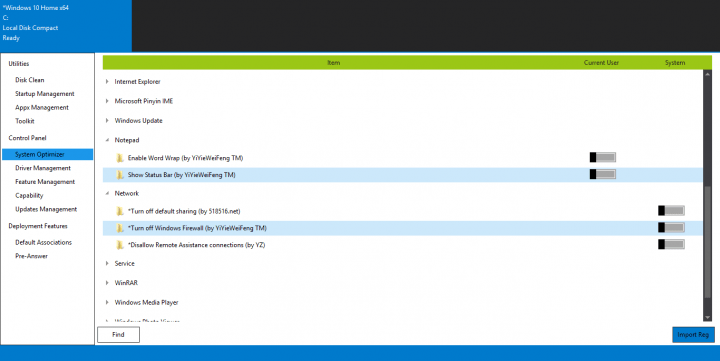The height and width of the screenshot is (361, 720).
Task: Open Startup Management page
Action: coord(45,94)
